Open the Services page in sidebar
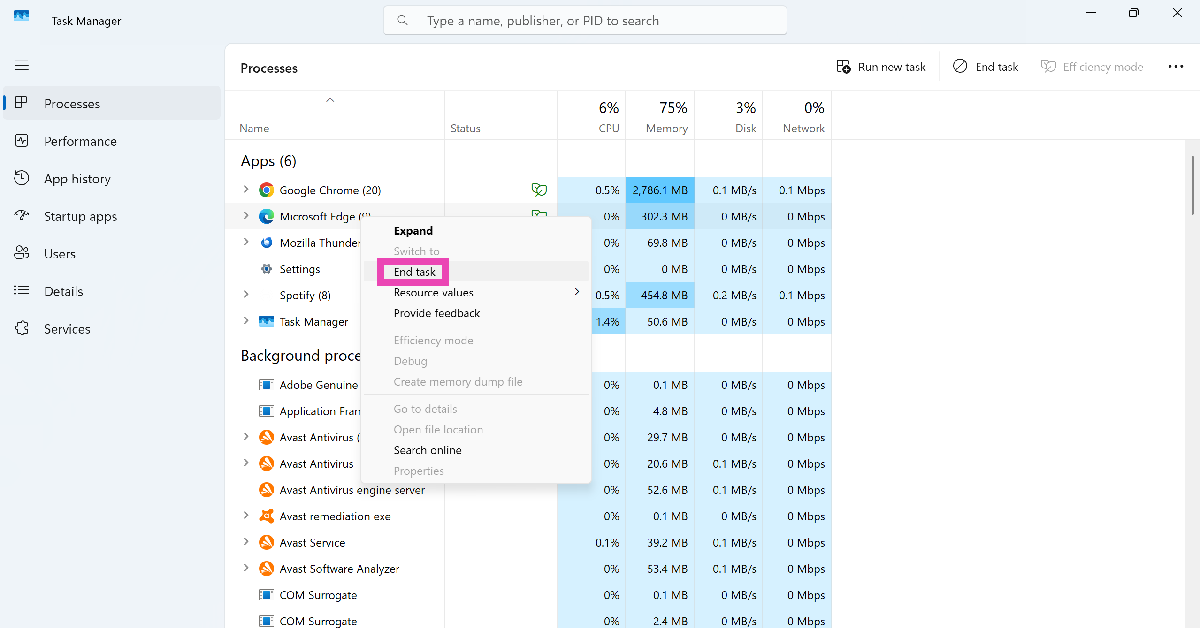The height and width of the screenshot is (628, 1200). 67,329
